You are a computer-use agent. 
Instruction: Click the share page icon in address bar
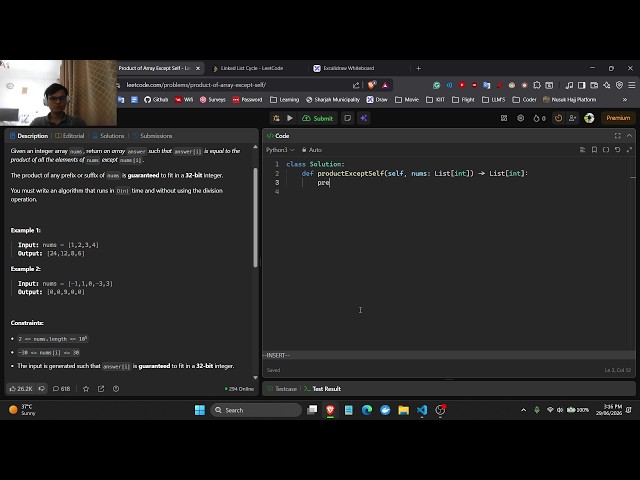356,85
